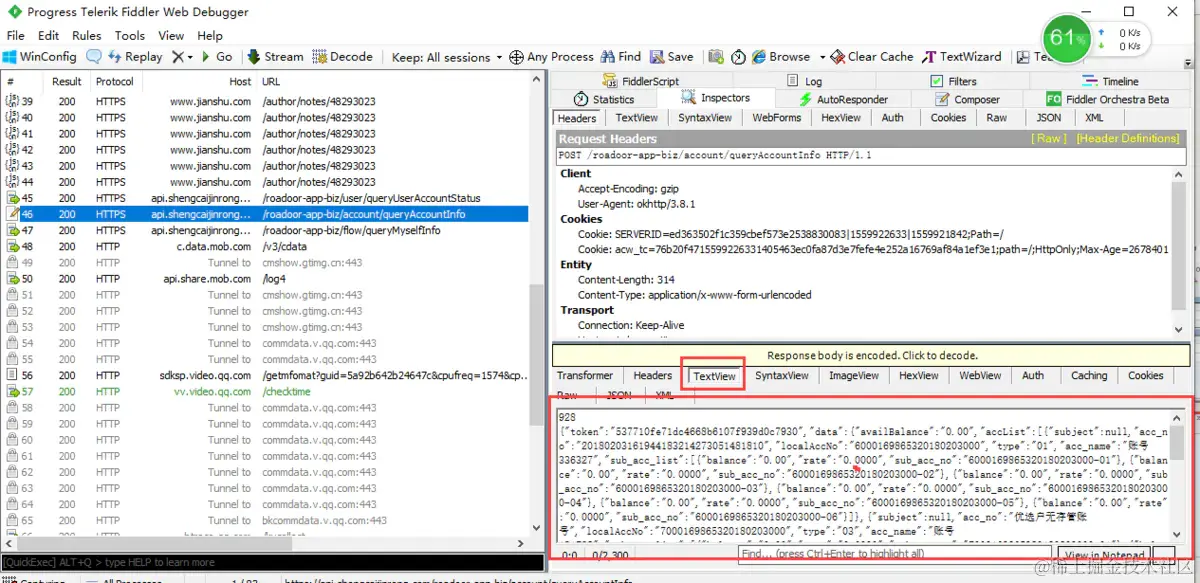1200x583 pixels.
Task: Open the TextWizard tool
Action: click(962, 57)
